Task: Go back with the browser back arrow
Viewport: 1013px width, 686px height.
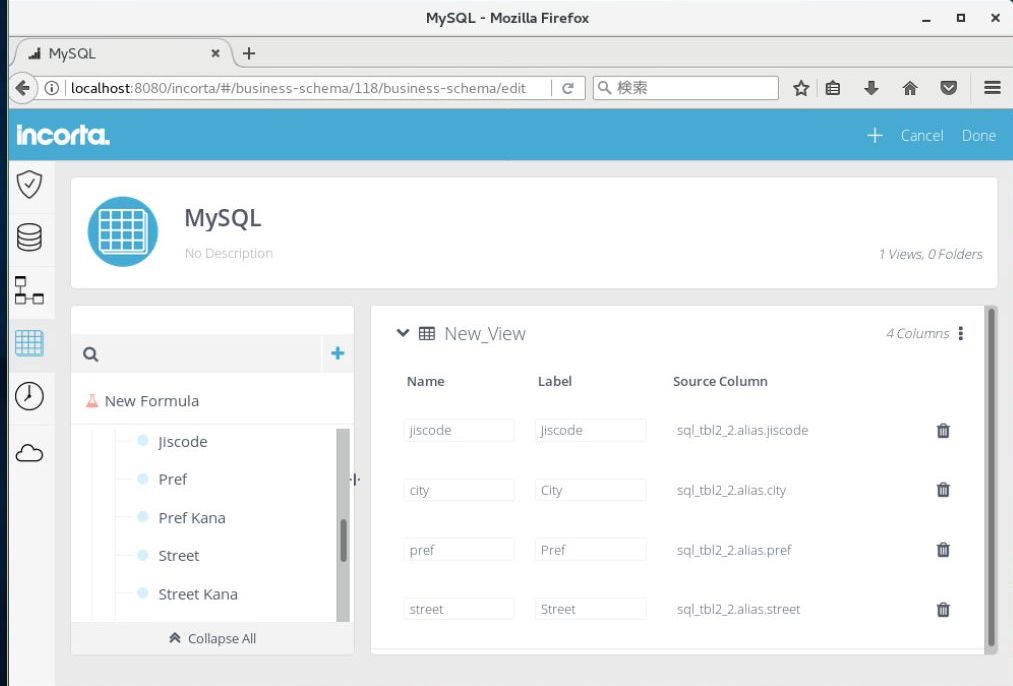Action: coord(23,88)
